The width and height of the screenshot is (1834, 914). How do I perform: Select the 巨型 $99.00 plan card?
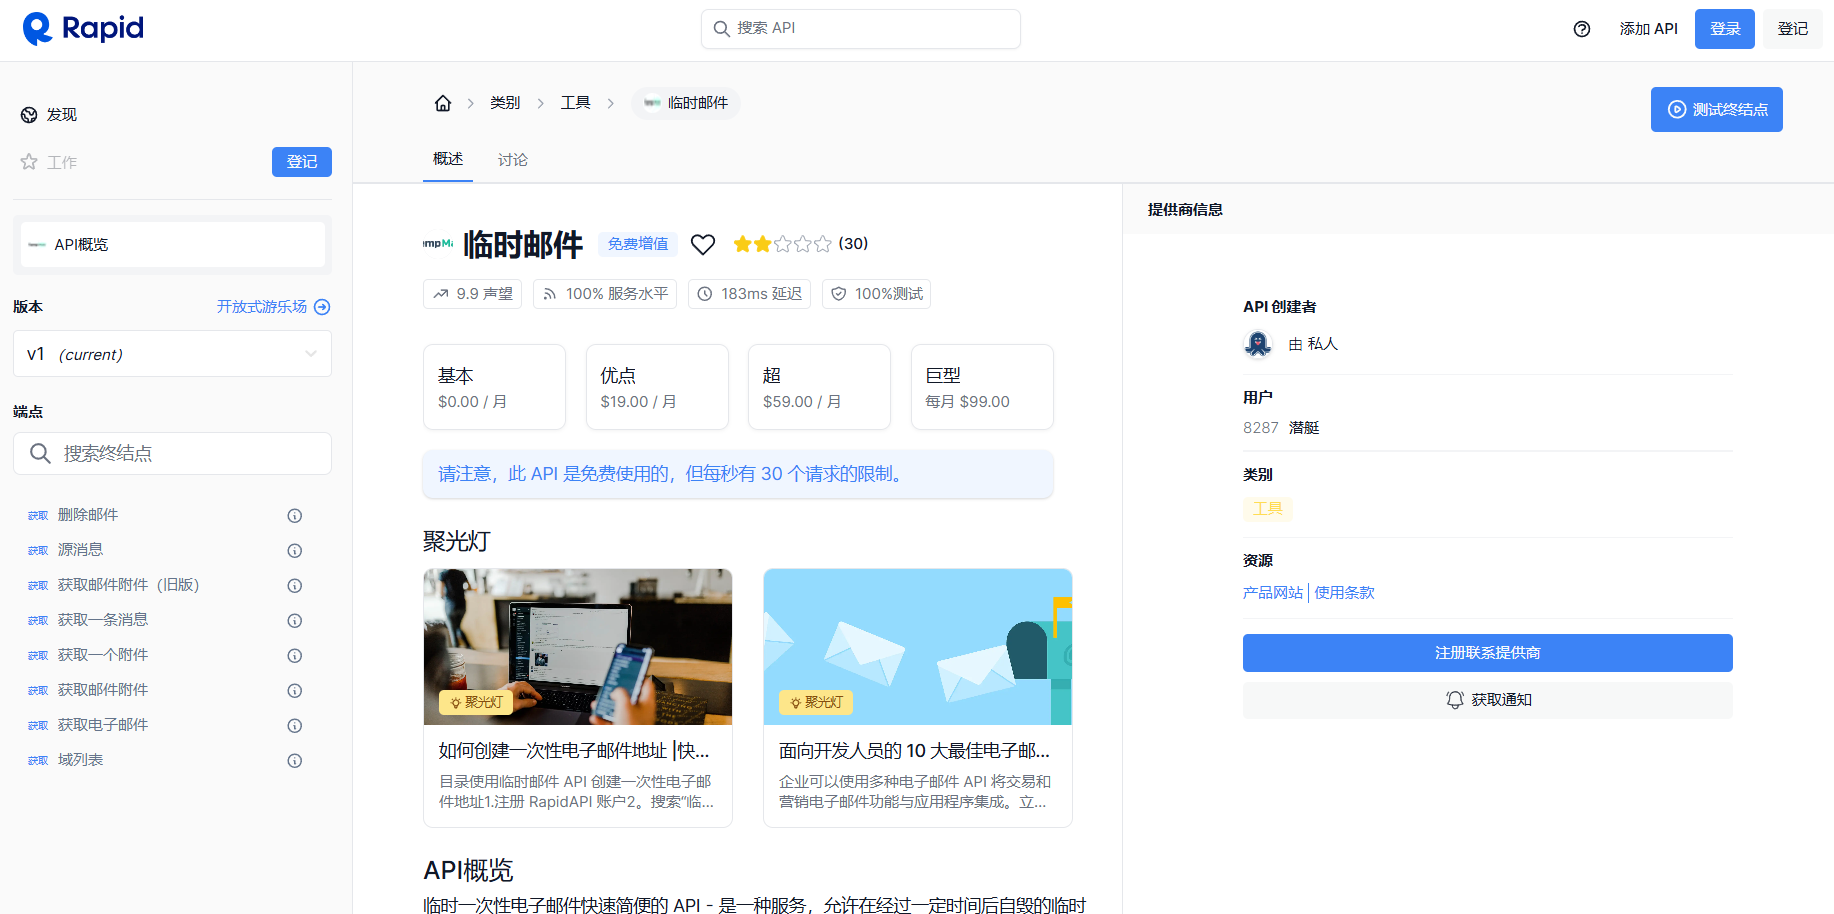(x=982, y=387)
